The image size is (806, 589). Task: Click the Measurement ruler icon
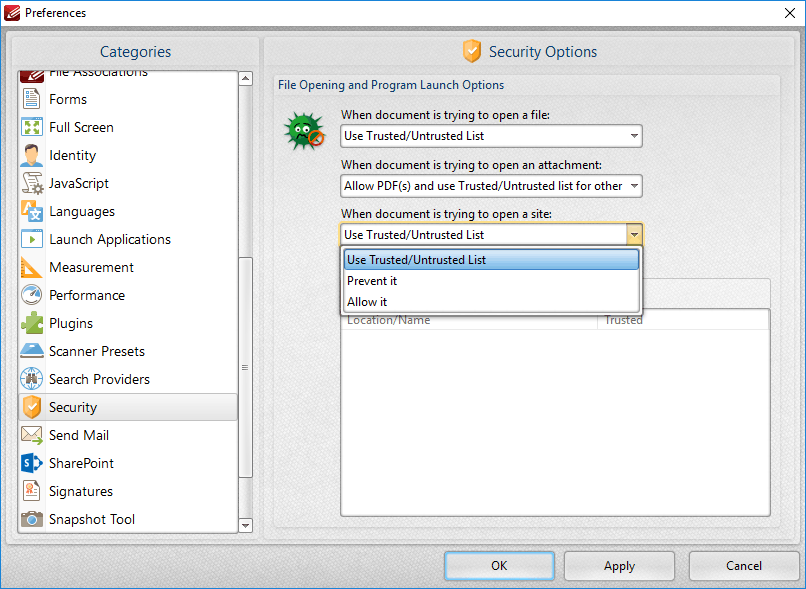tap(32, 267)
